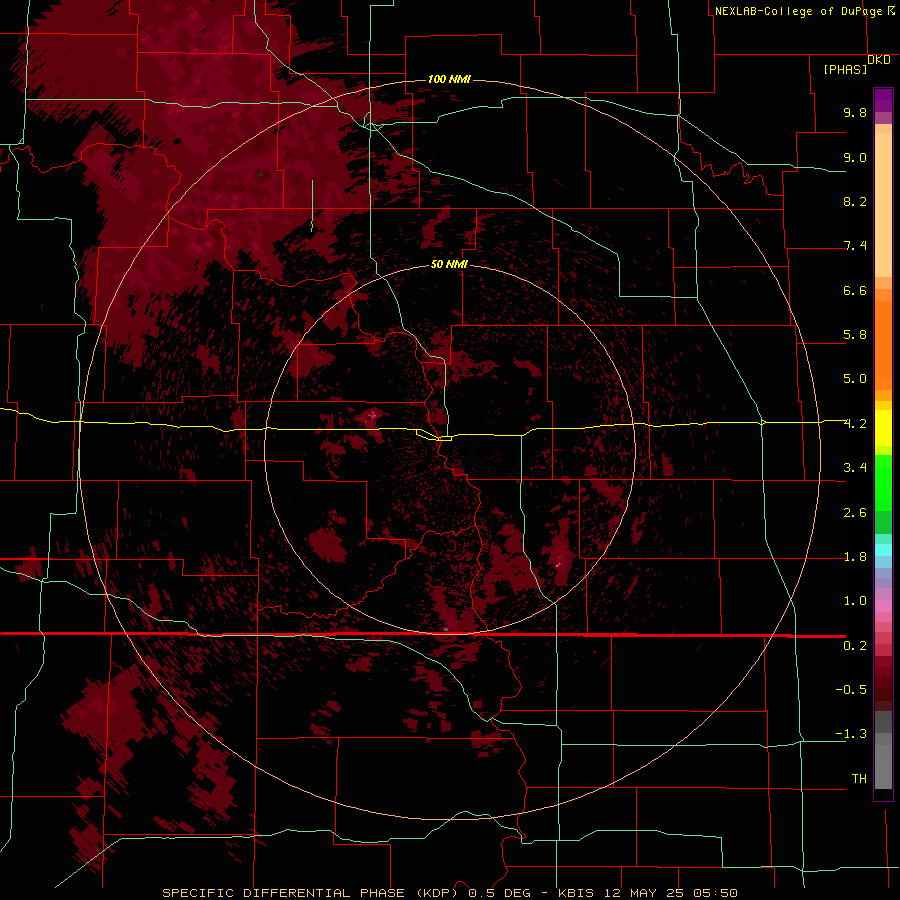Click the '100 NMI' range ring label

(x=449, y=79)
